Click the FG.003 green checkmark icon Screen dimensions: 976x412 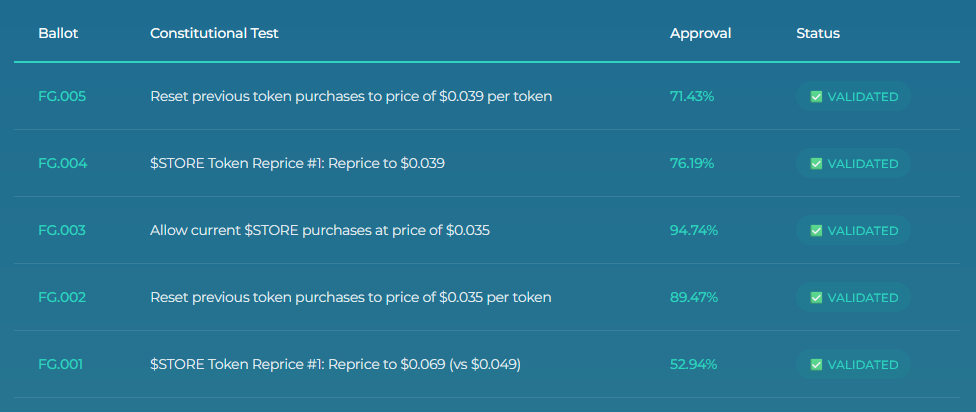[x=816, y=230]
